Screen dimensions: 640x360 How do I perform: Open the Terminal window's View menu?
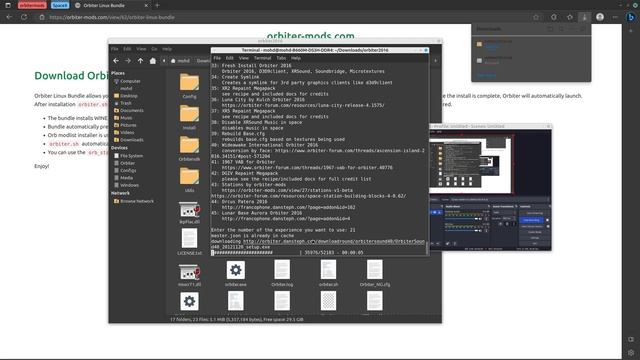tap(244, 58)
